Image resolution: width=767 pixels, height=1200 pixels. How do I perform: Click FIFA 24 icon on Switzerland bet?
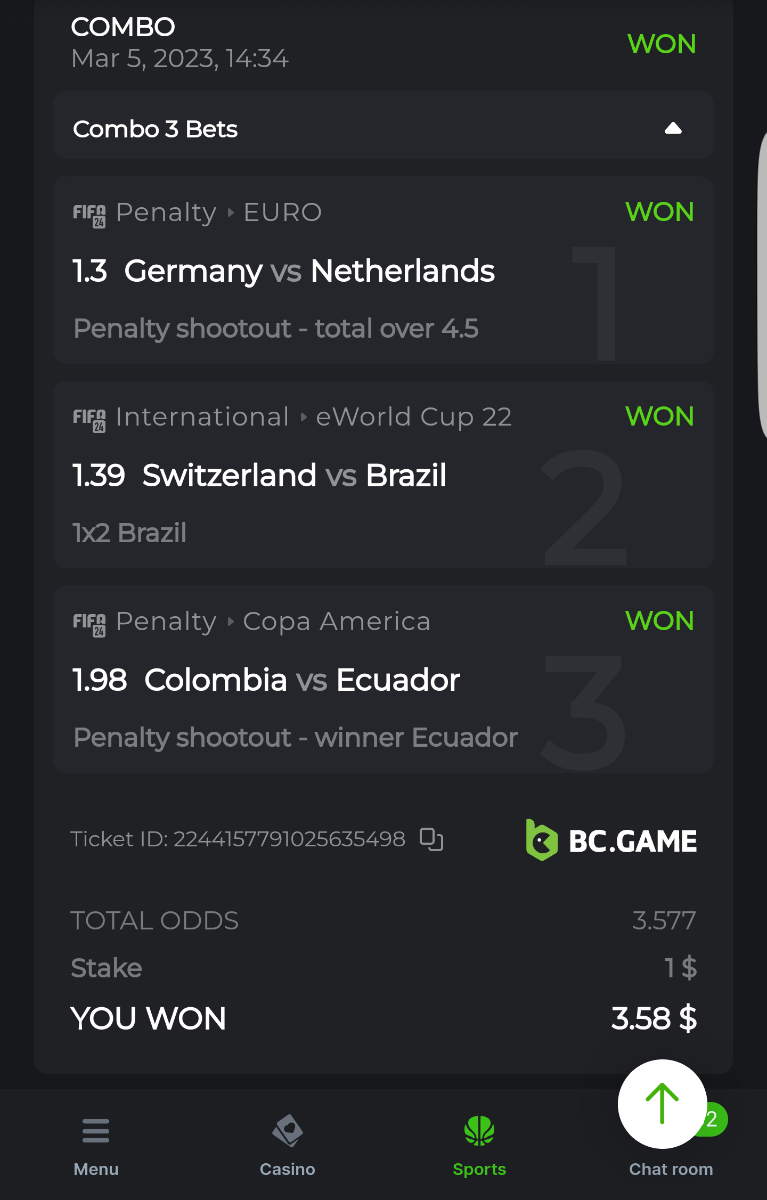pyautogui.click(x=90, y=418)
